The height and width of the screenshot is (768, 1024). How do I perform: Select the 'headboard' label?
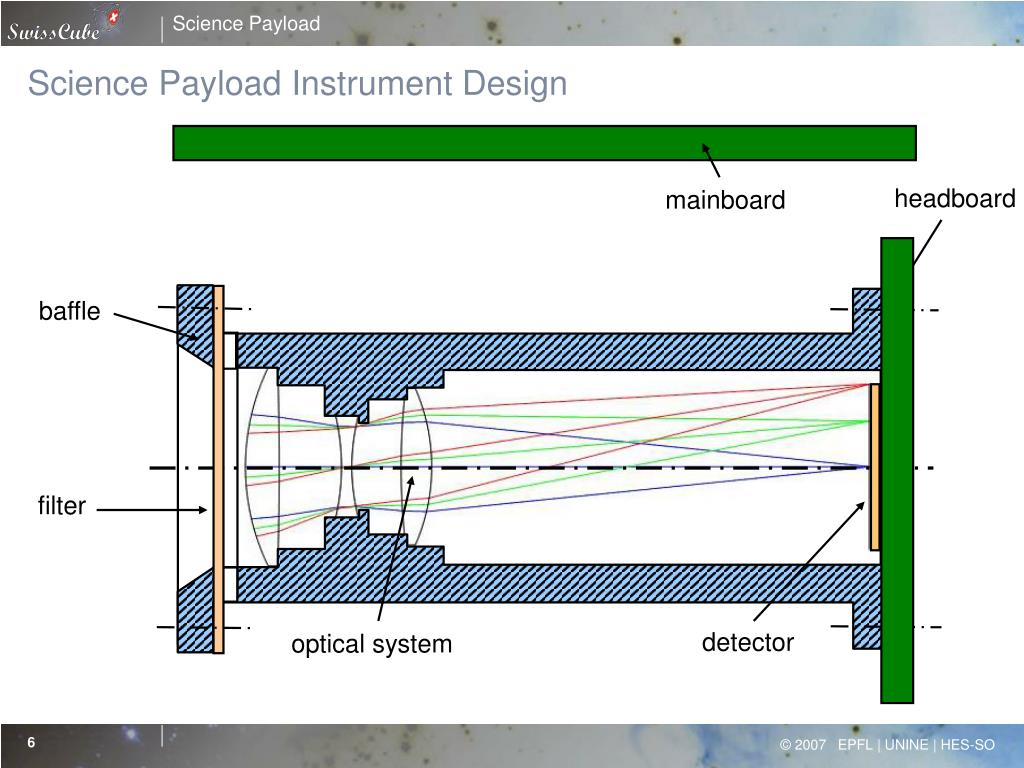(x=954, y=199)
